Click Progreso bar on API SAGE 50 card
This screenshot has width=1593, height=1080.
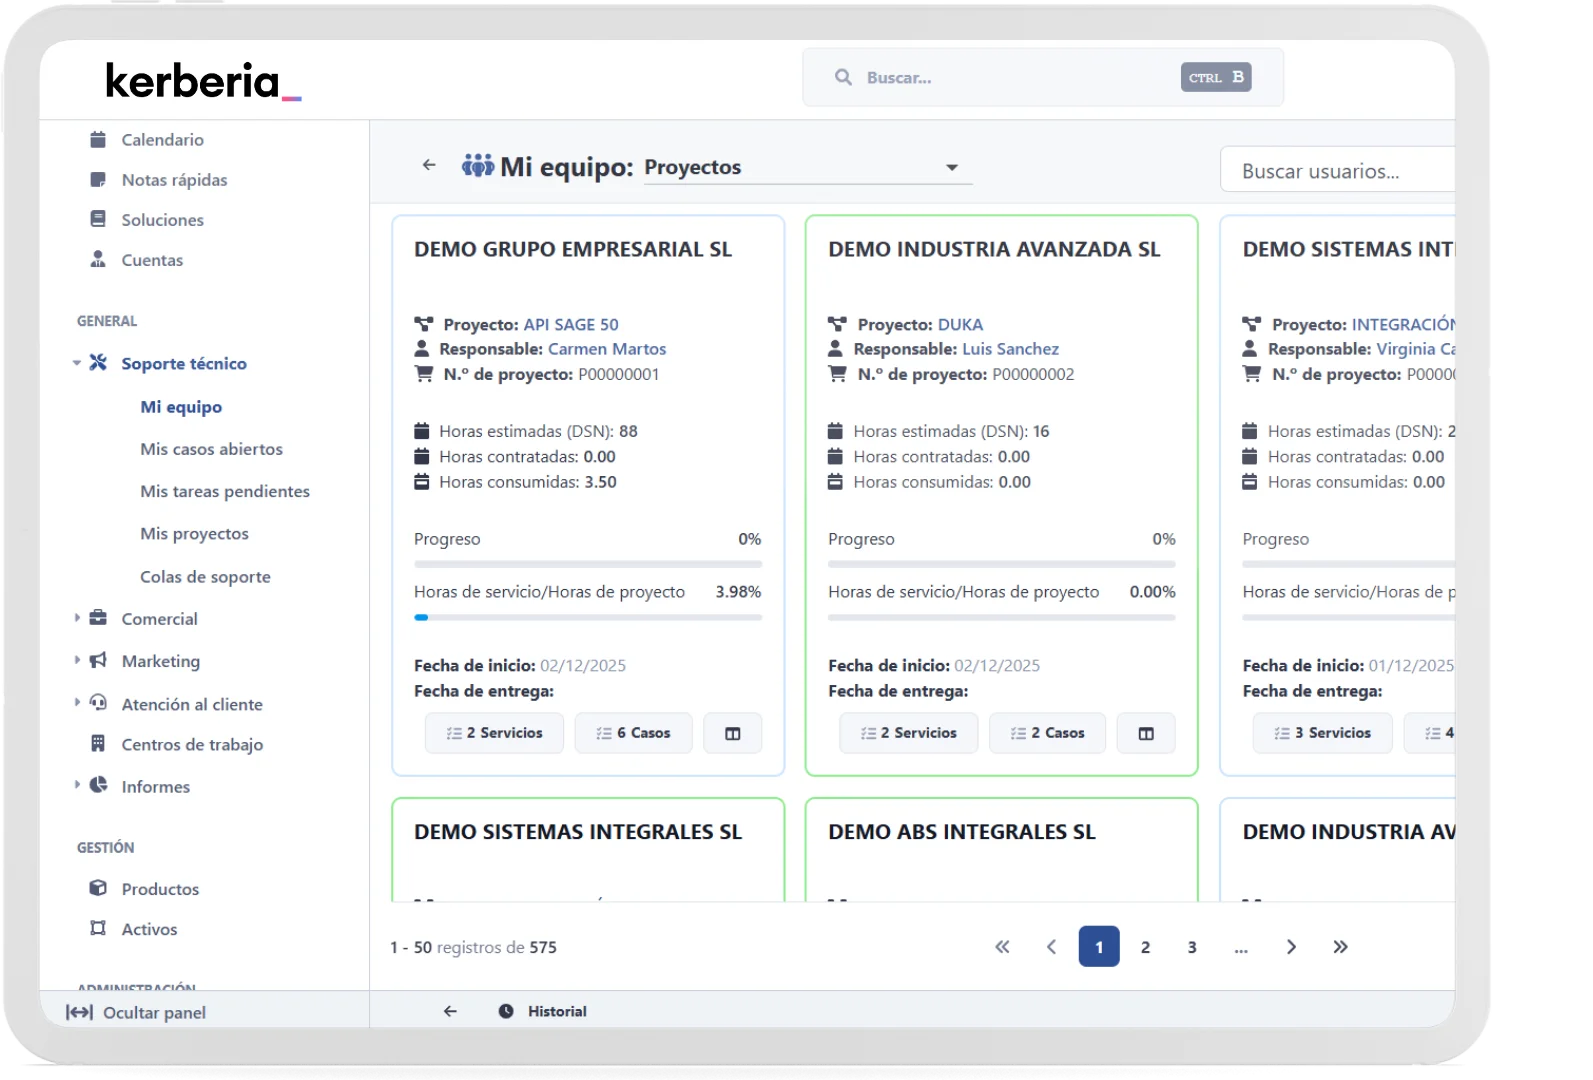click(588, 565)
